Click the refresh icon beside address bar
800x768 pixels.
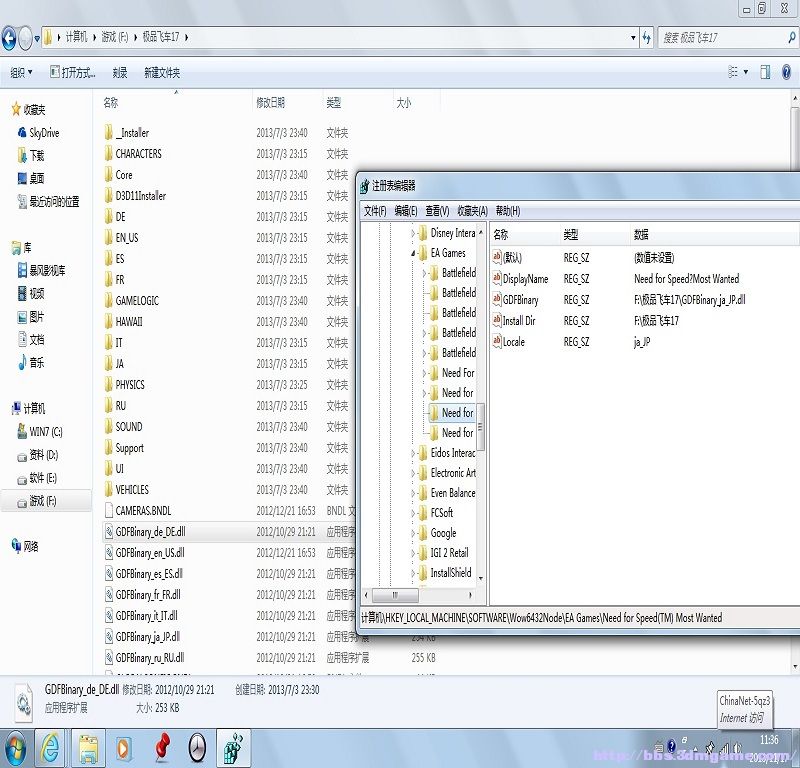pos(646,38)
